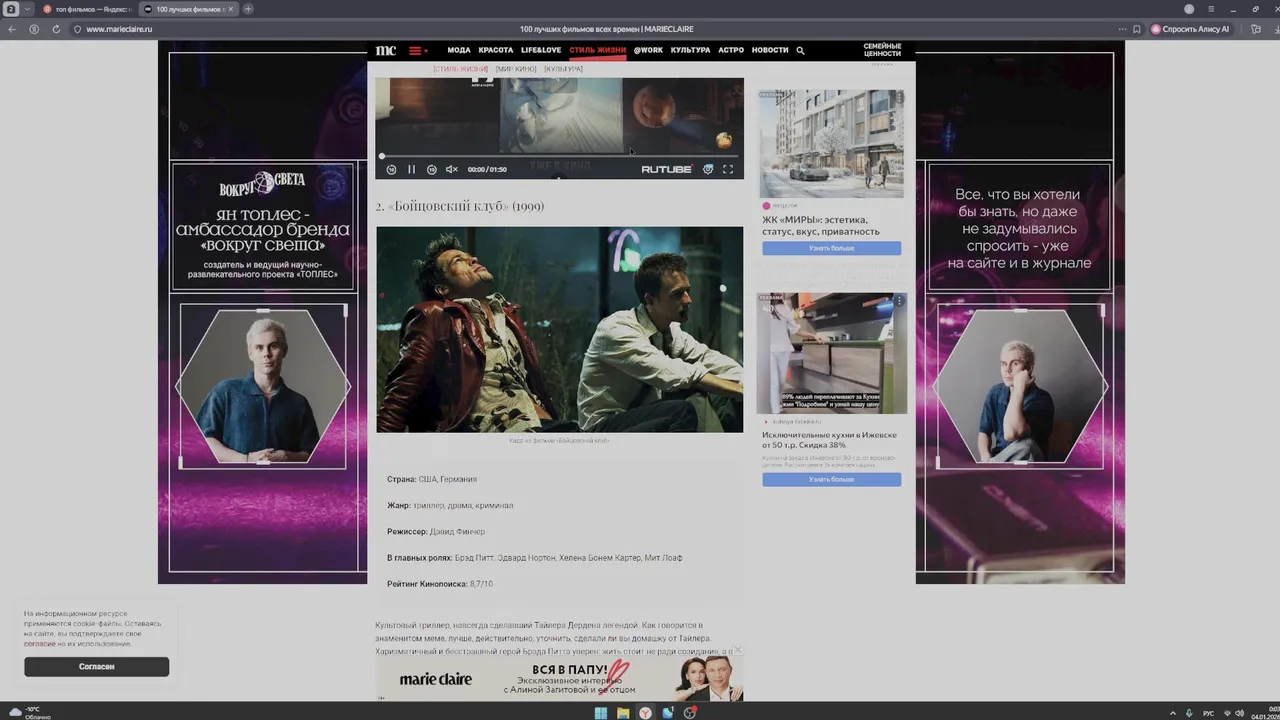The width and height of the screenshot is (1280, 720).
Task: Click the [МИР КИНО] breadcrumb
Action: point(516,69)
